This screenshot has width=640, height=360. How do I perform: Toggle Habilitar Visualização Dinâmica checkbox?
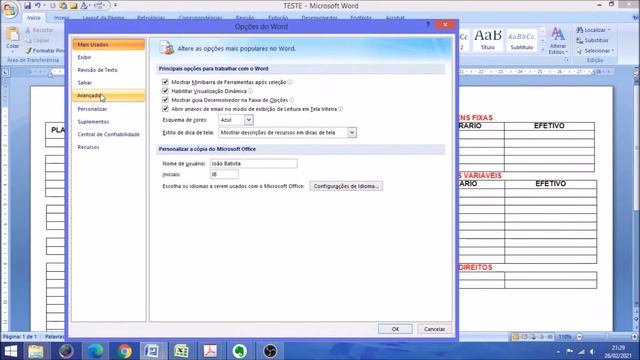165,91
